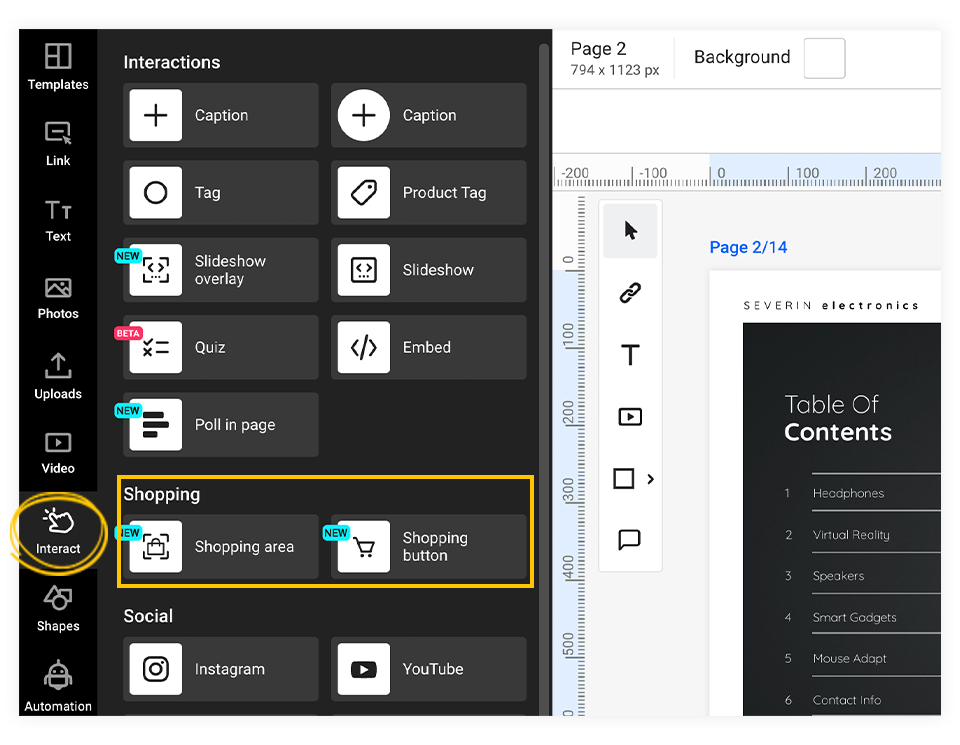The height and width of the screenshot is (745, 960).
Task: Click the YouTube interaction icon
Action: 363,669
